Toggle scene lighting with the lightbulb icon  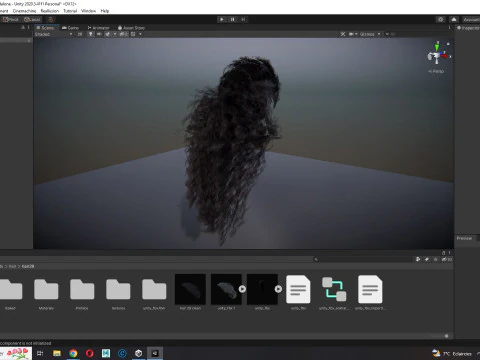tap(90, 34)
